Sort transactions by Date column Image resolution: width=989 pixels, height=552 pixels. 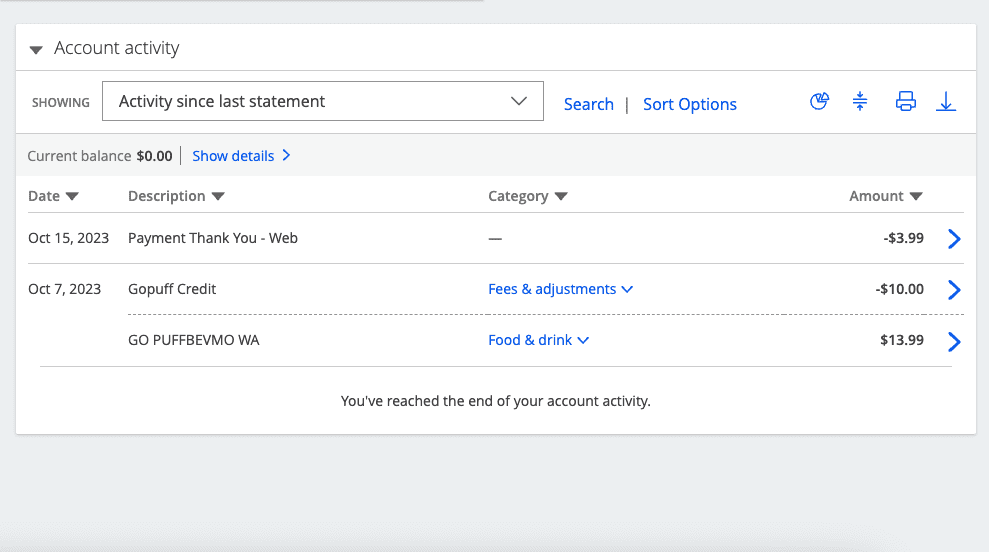click(x=53, y=196)
